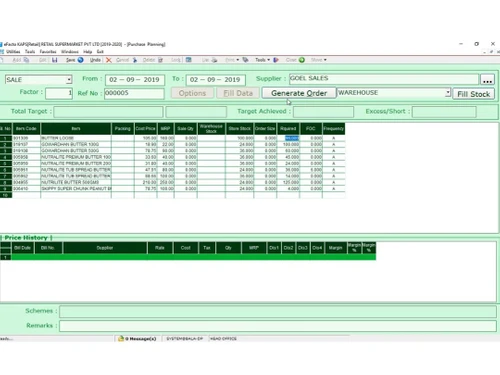Click the From date field
Image resolution: width=500 pixels, height=375 pixels.
[x=135, y=80]
